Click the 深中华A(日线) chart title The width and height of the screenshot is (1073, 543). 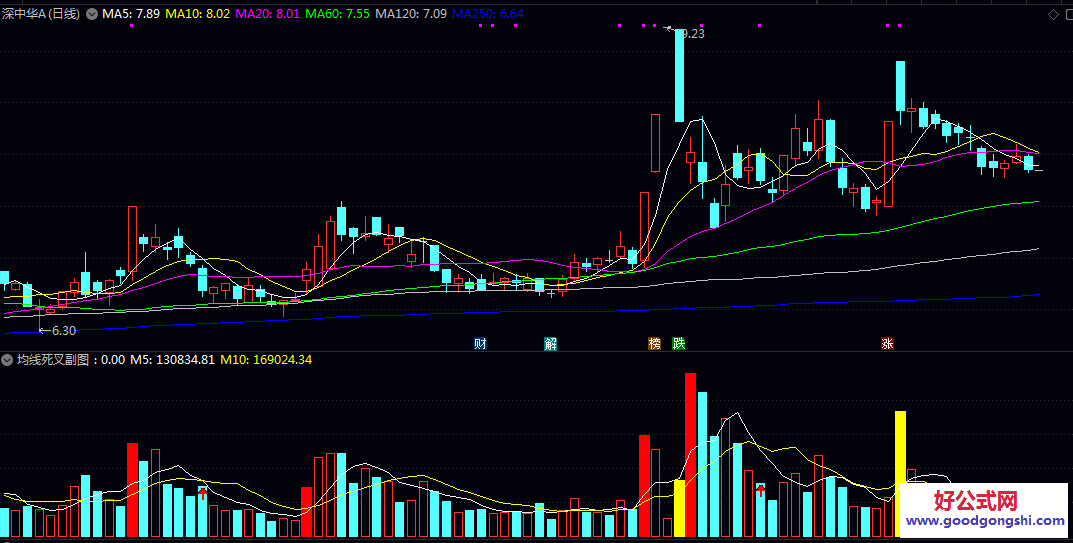pyautogui.click(x=41, y=14)
